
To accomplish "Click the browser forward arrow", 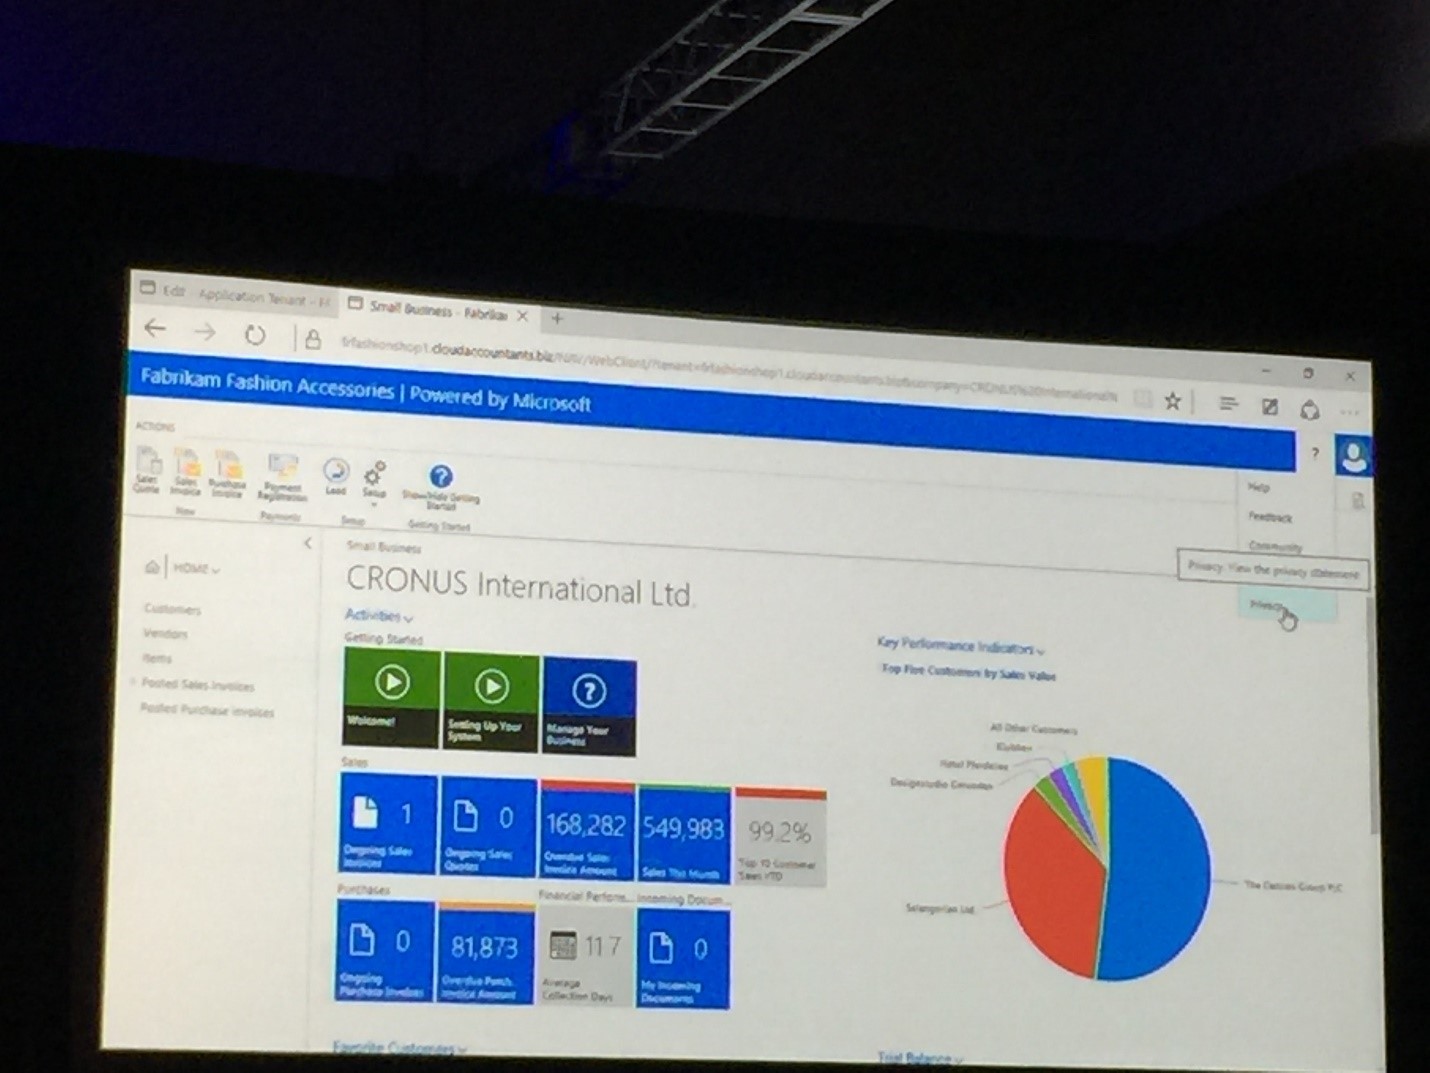I will [205, 331].
